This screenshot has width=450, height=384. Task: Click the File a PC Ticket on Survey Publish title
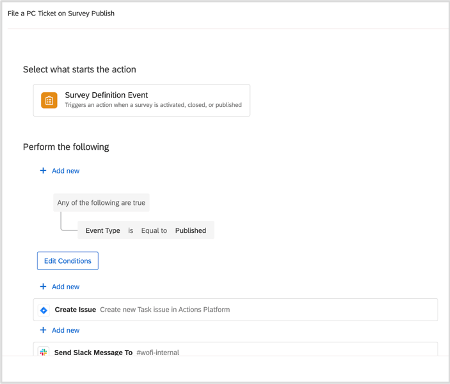(61, 14)
